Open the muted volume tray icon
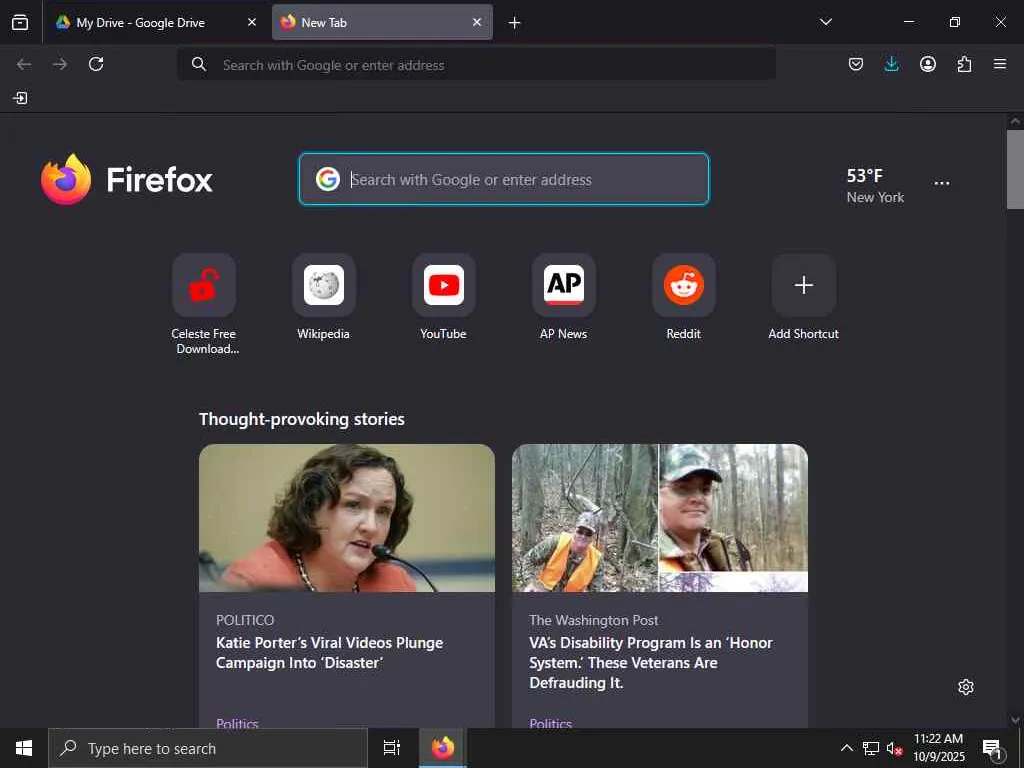The width and height of the screenshot is (1024, 768). [x=895, y=748]
